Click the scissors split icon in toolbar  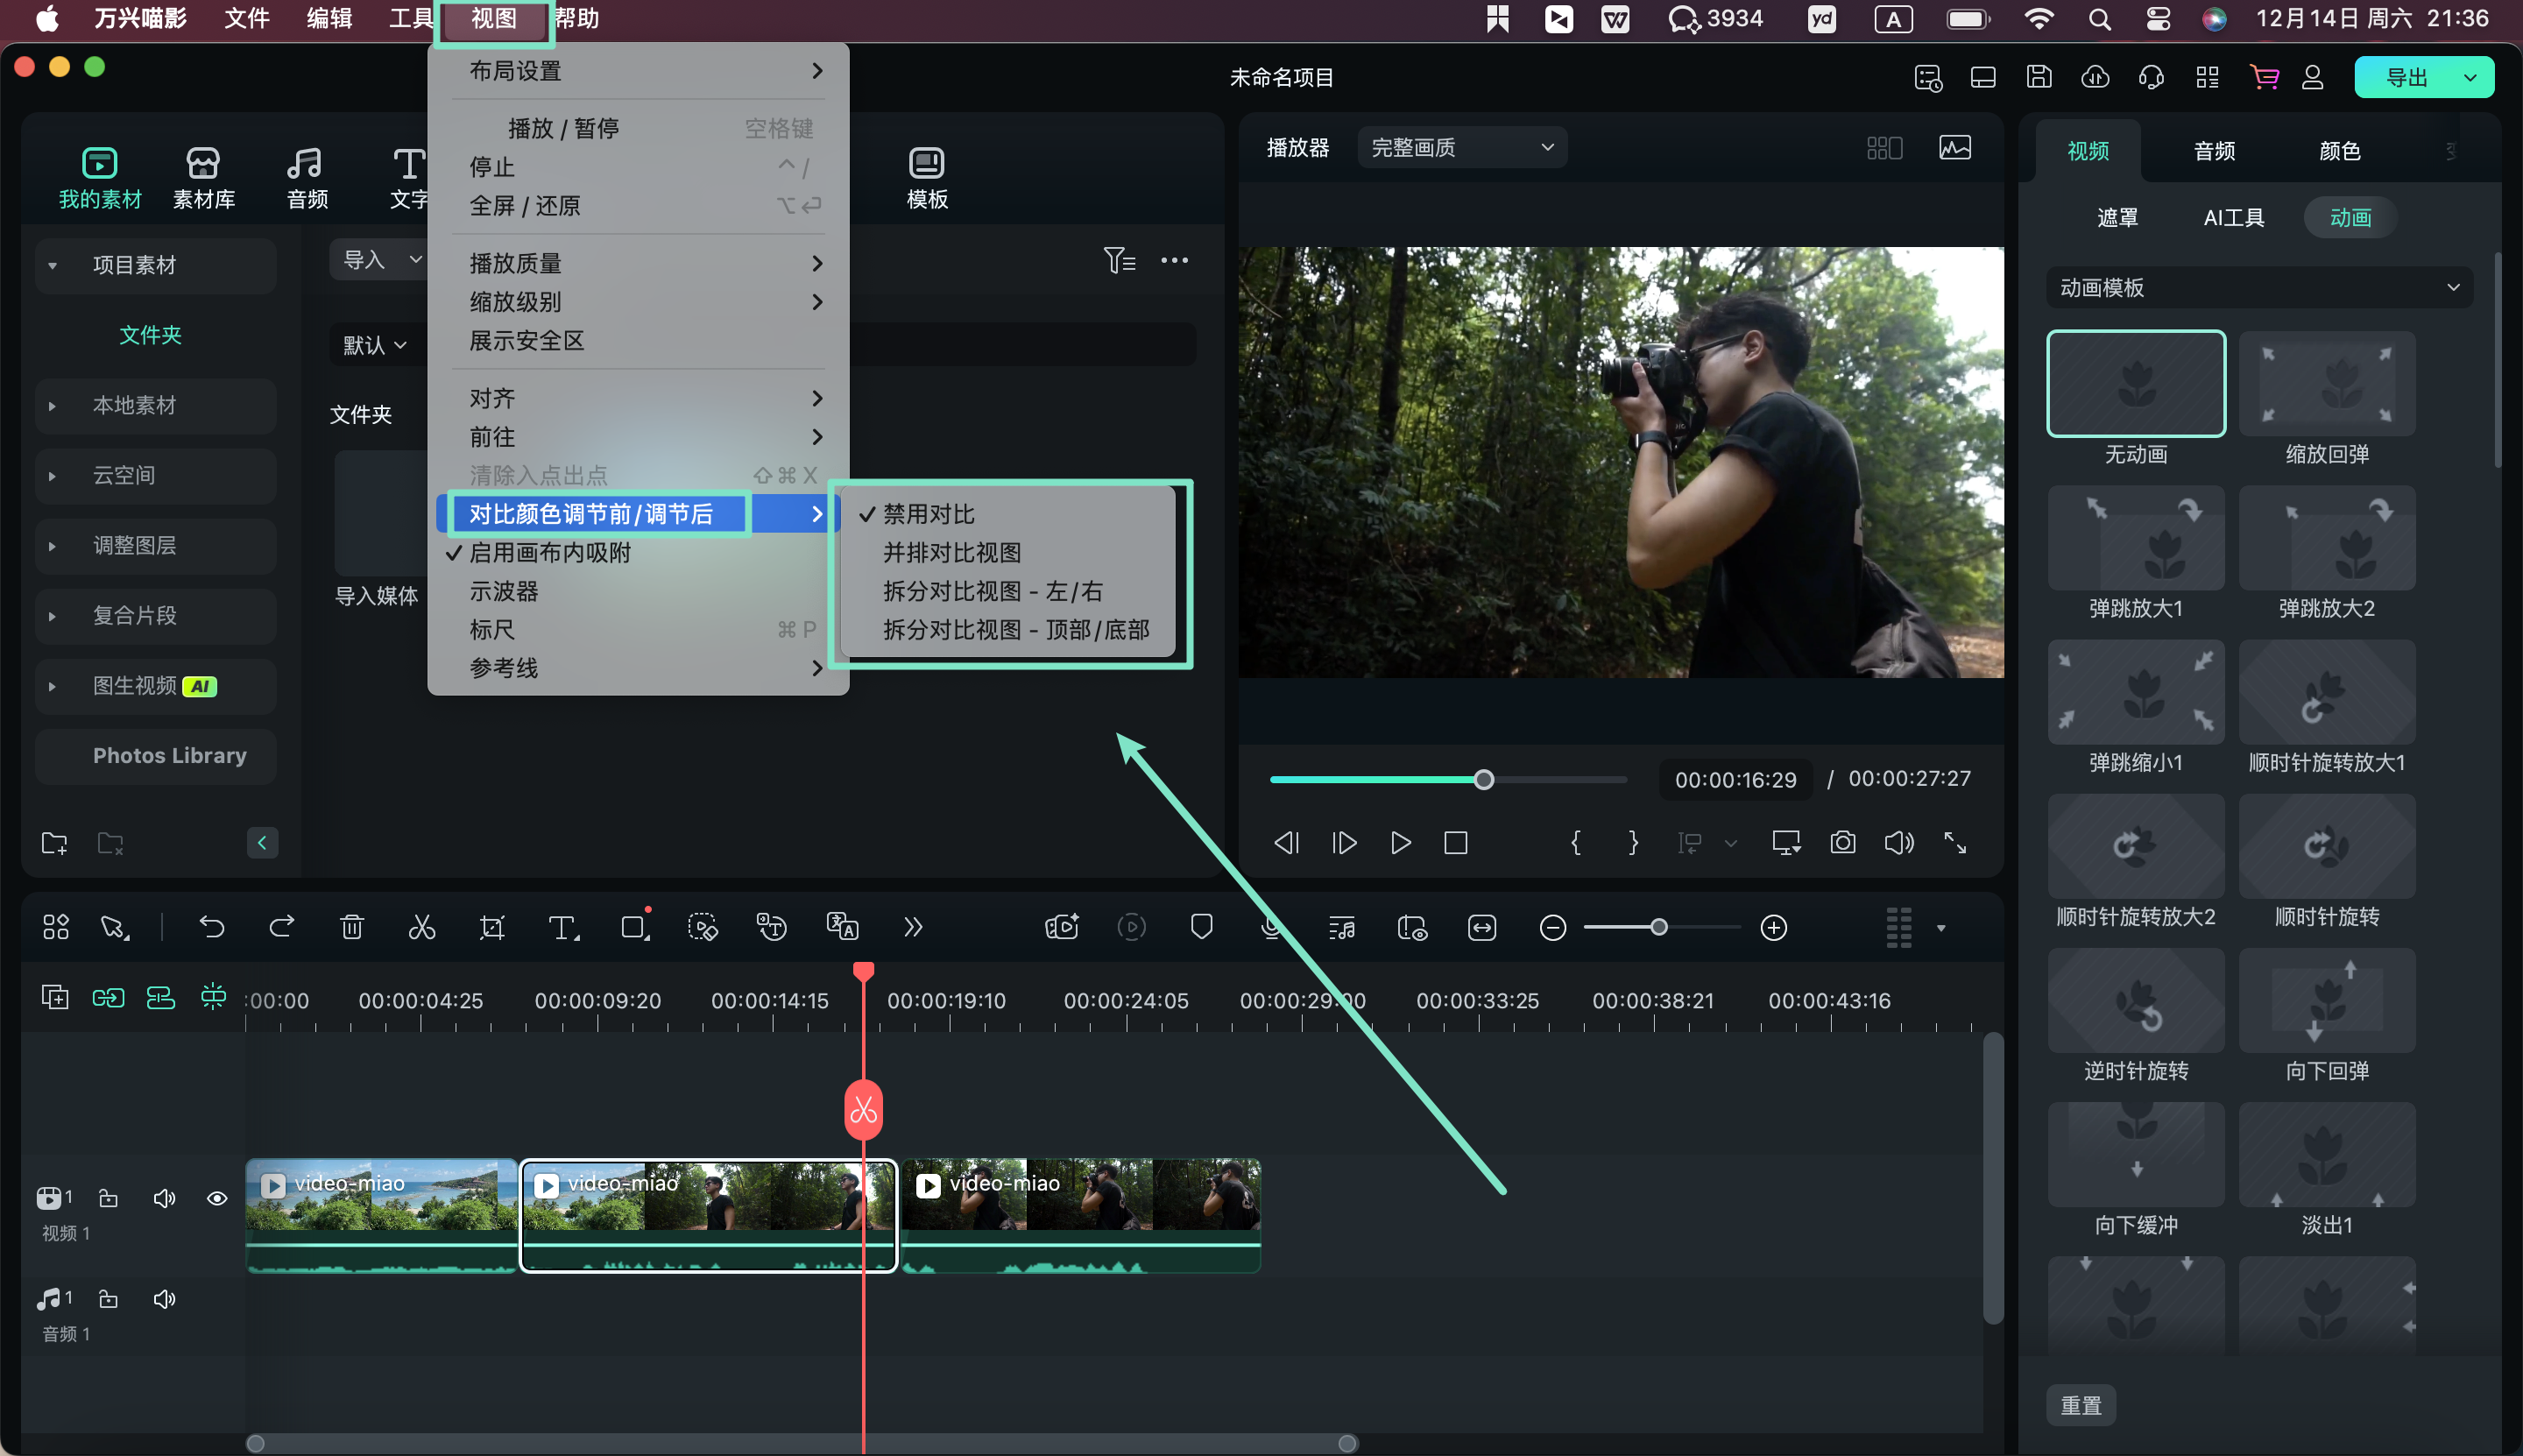click(421, 927)
